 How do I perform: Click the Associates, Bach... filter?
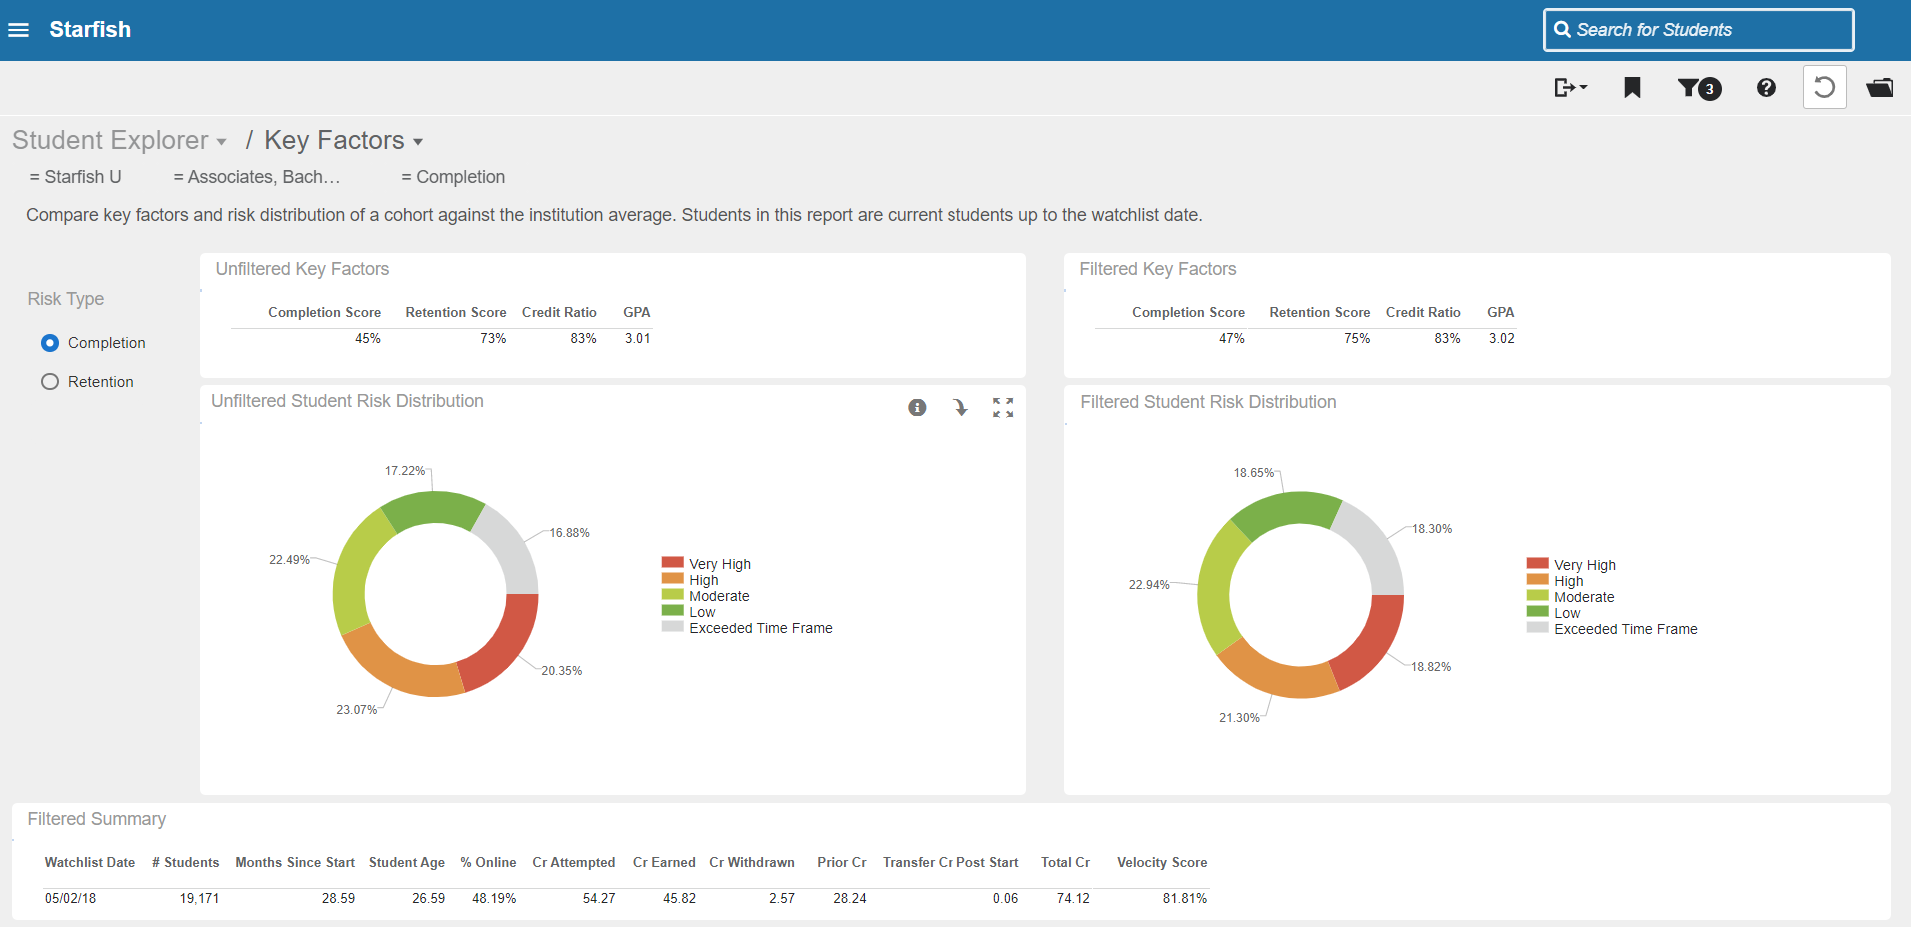coord(257,177)
